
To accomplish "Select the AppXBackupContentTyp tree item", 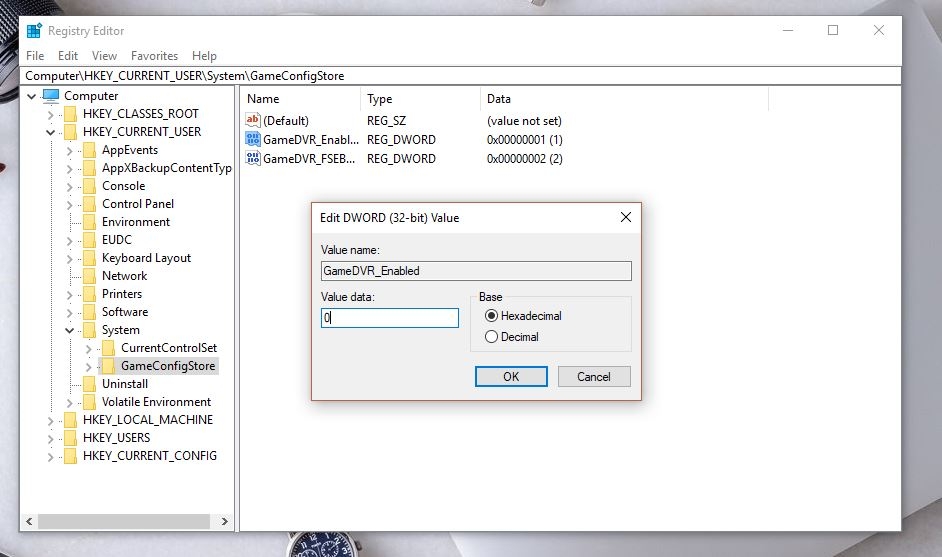I will coord(166,168).
